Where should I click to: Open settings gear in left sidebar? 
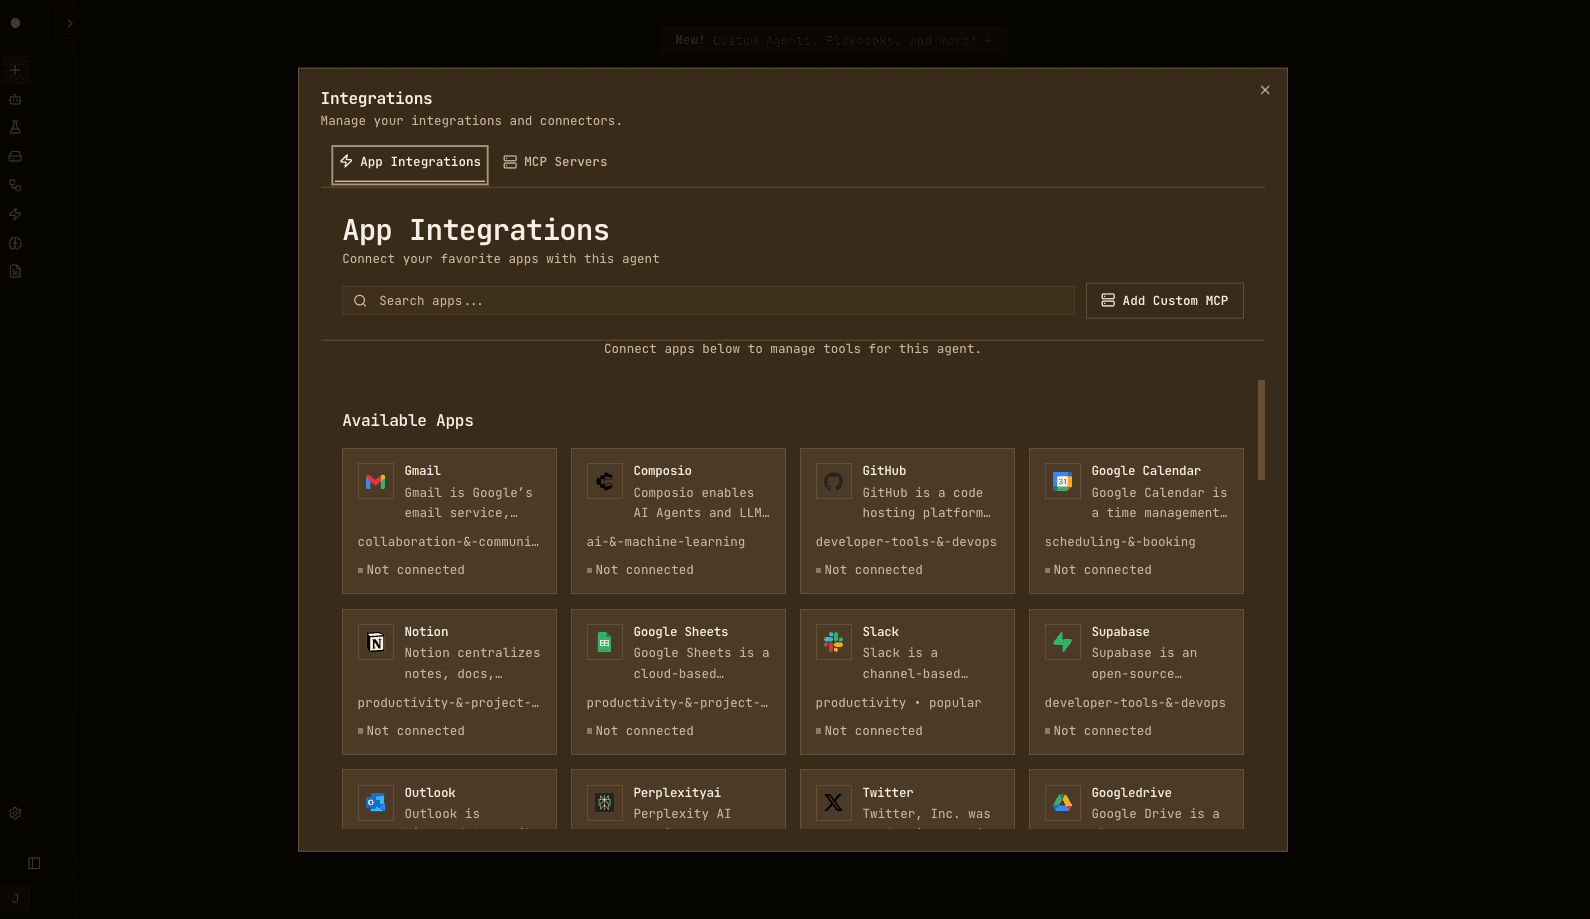pyautogui.click(x=15, y=814)
